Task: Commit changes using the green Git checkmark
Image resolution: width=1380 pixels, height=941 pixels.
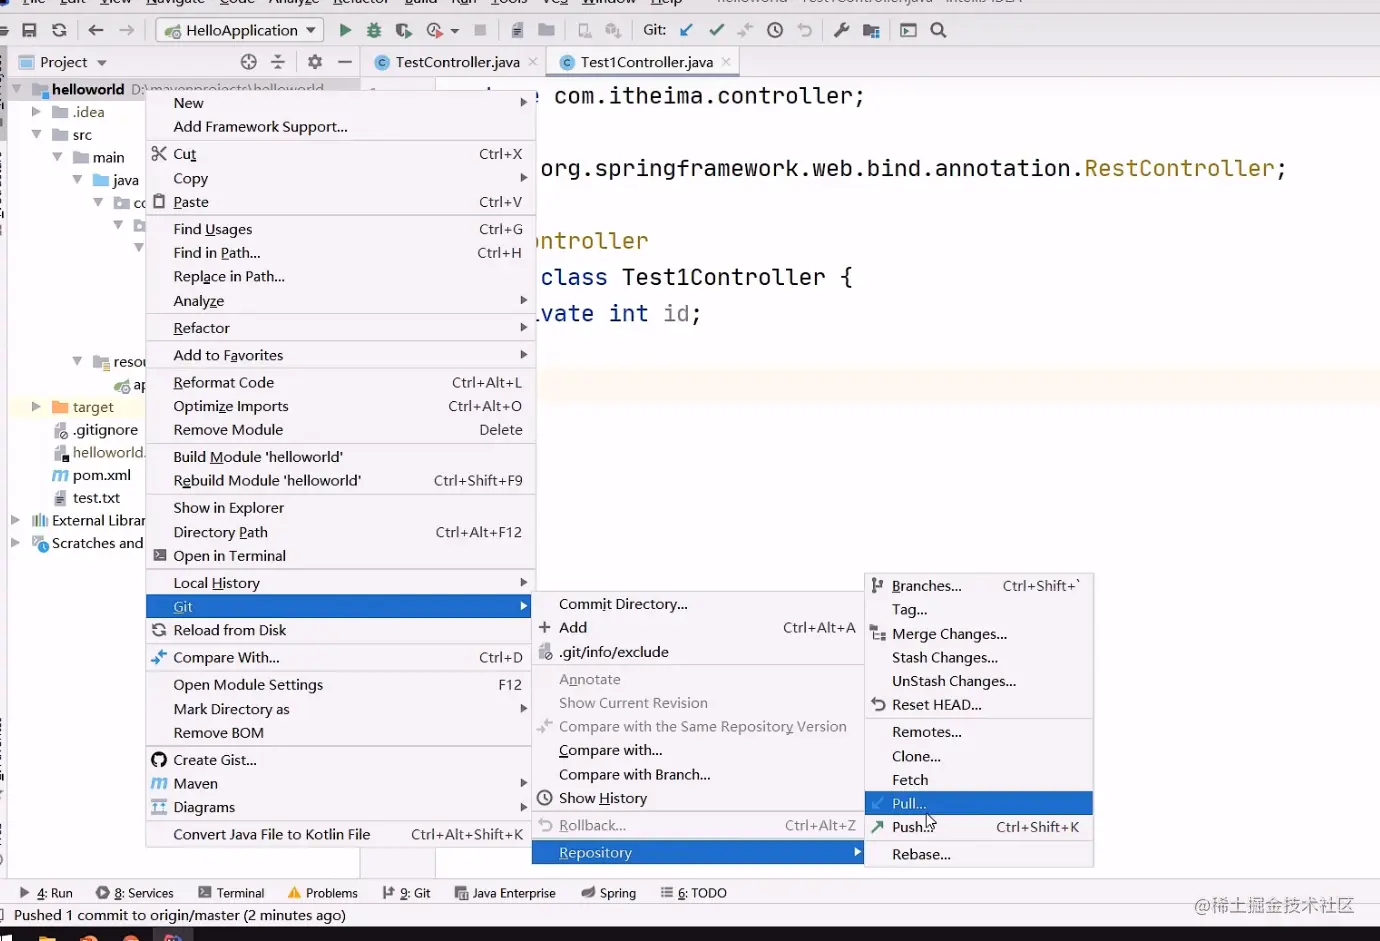Action: point(716,30)
